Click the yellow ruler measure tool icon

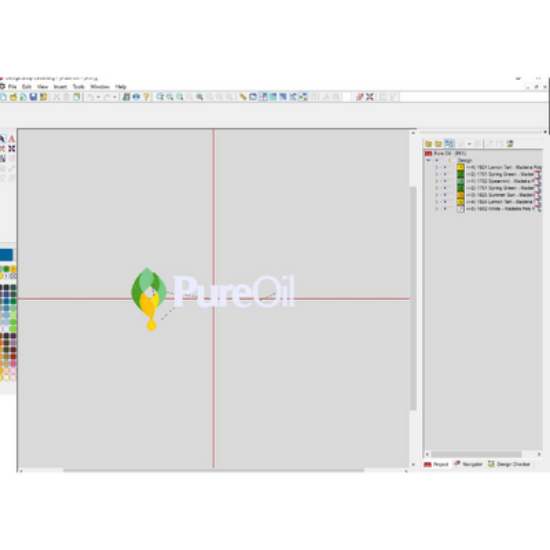[243, 97]
